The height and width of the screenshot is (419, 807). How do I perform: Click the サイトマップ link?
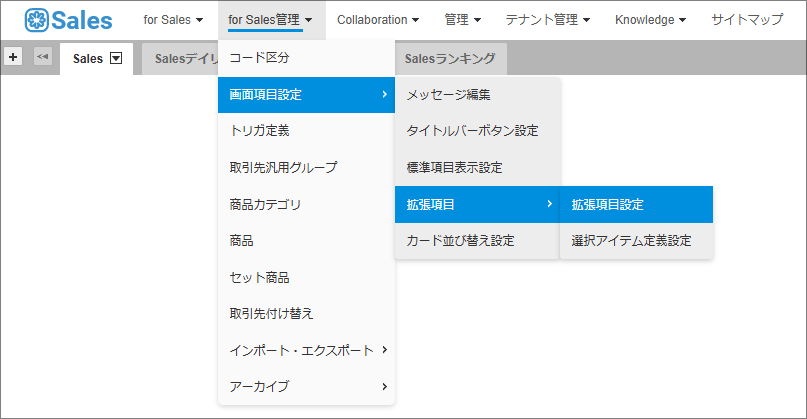coord(747,20)
